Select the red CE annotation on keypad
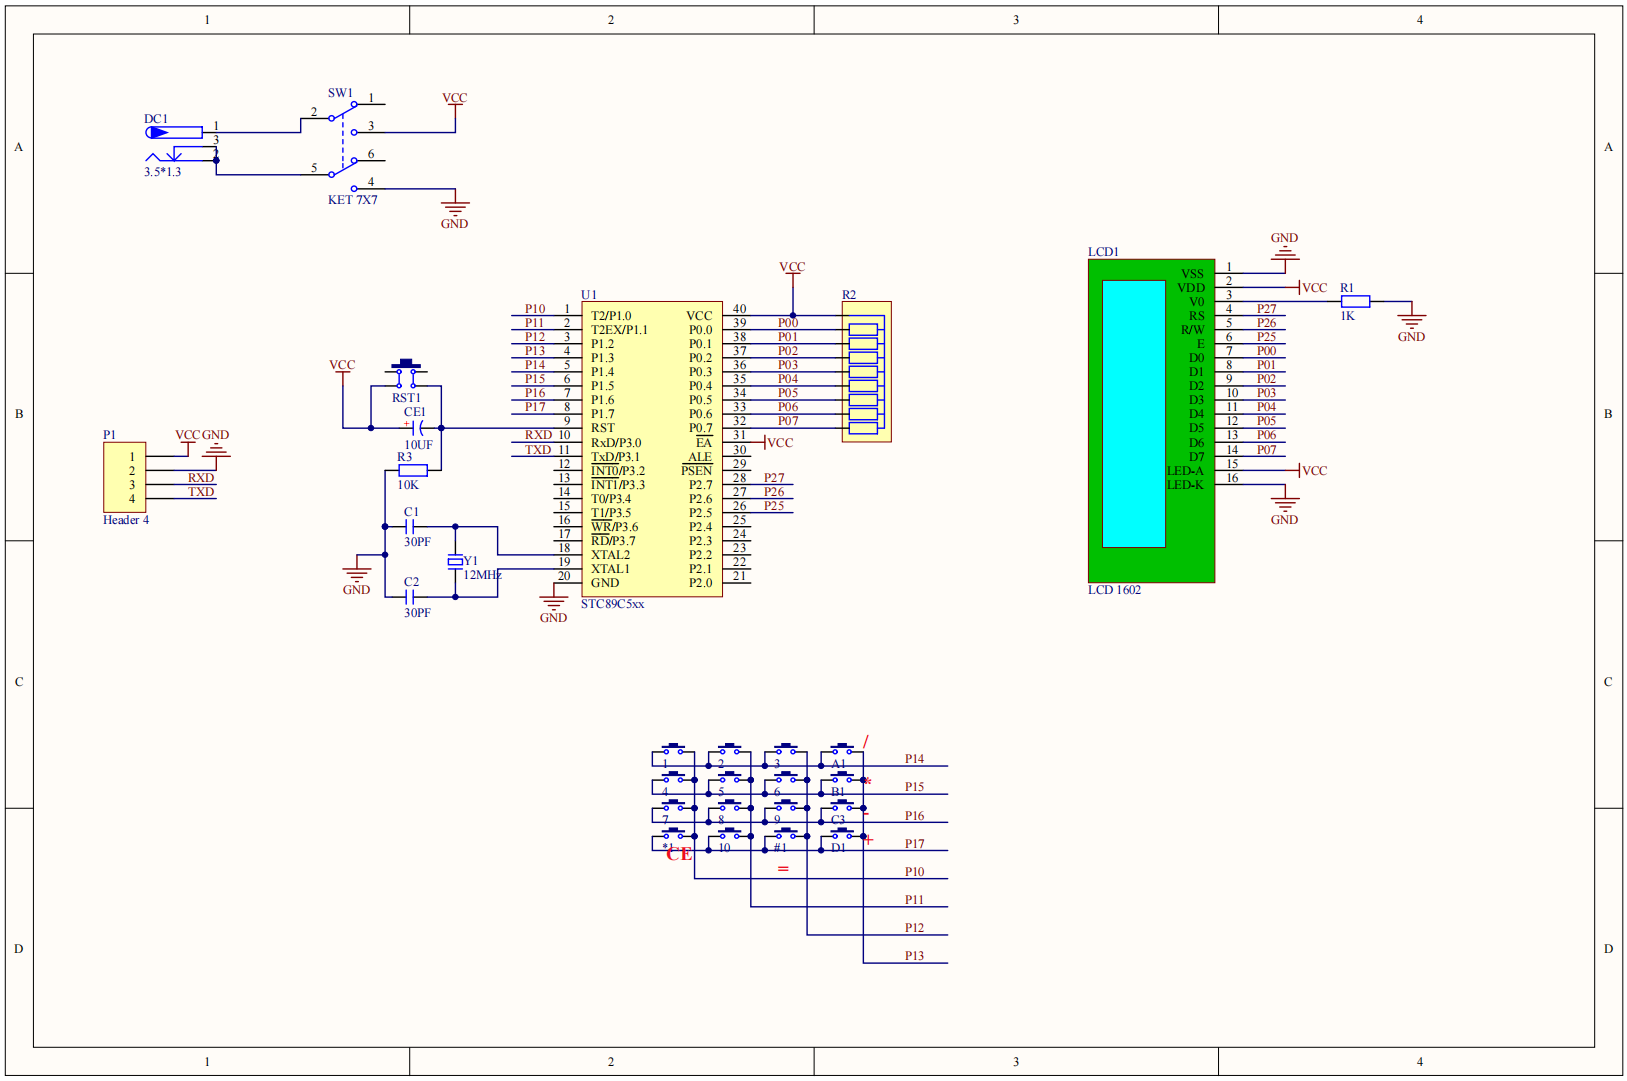 point(679,854)
